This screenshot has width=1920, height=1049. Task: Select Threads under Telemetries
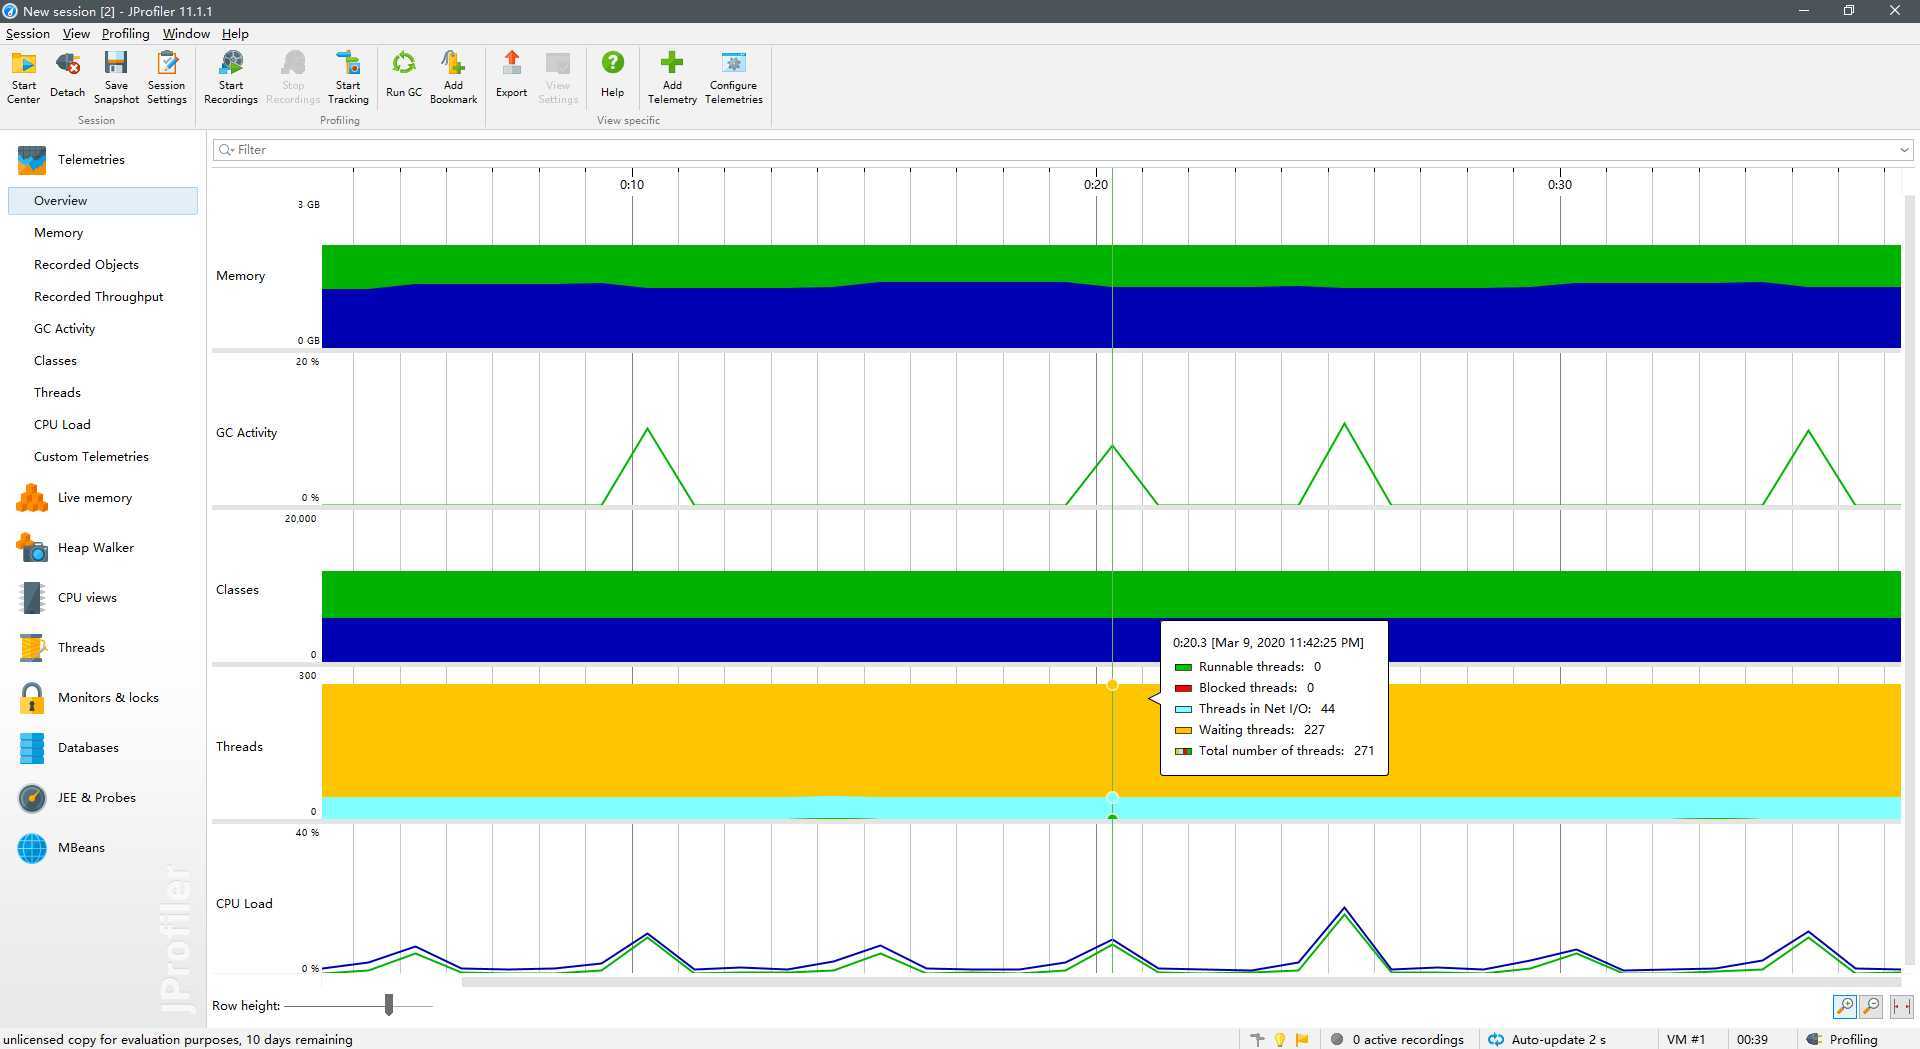point(57,392)
